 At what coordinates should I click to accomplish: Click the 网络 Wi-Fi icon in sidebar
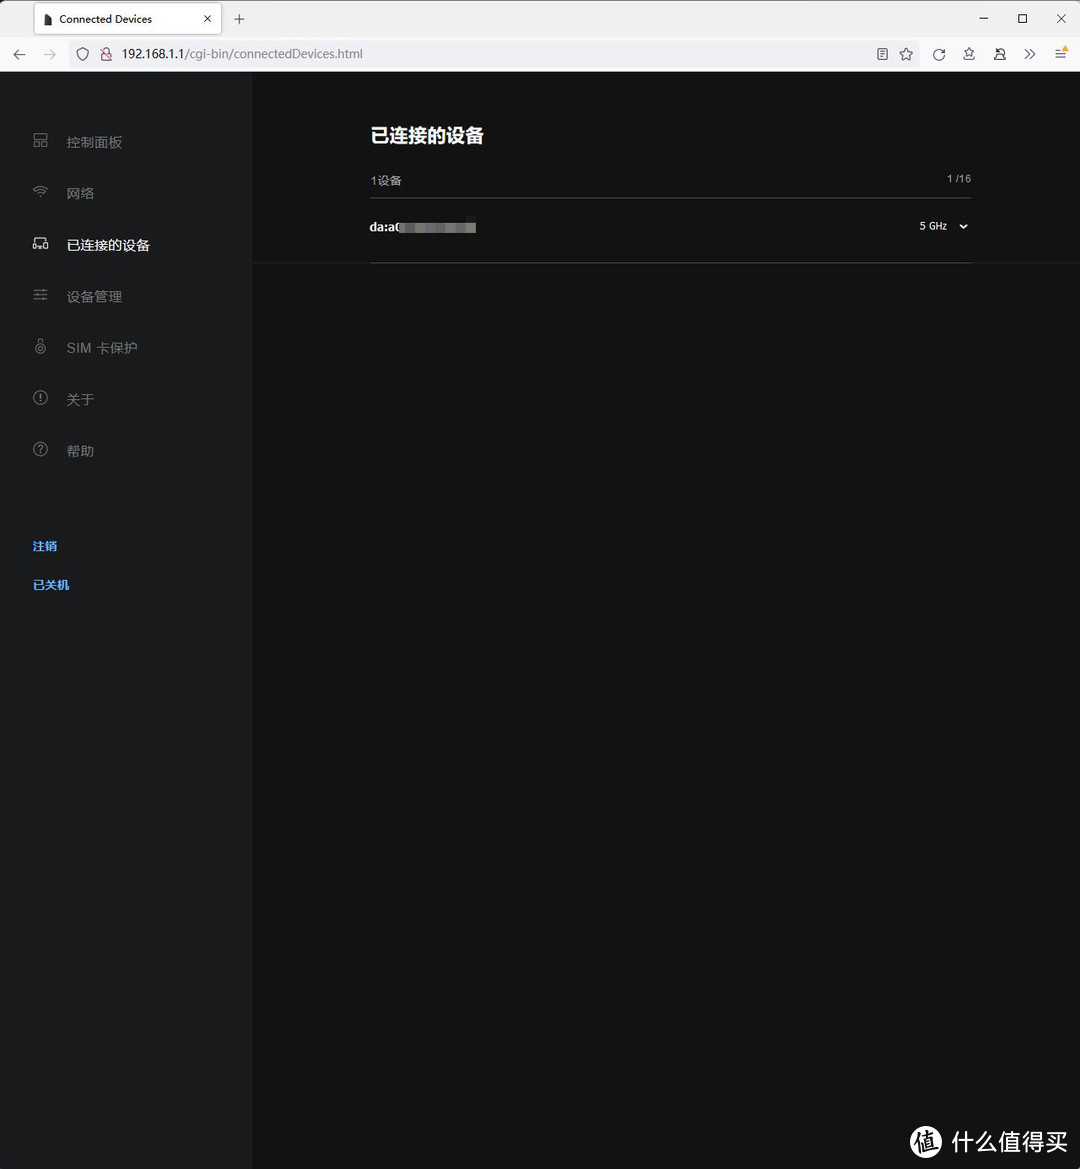click(x=40, y=192)
